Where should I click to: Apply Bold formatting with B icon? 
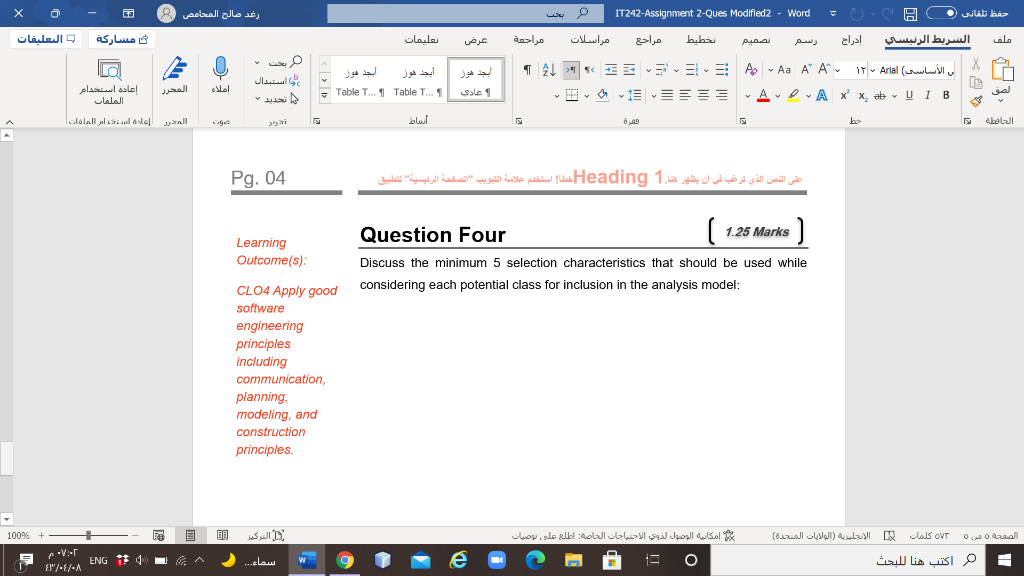(946, 95)
